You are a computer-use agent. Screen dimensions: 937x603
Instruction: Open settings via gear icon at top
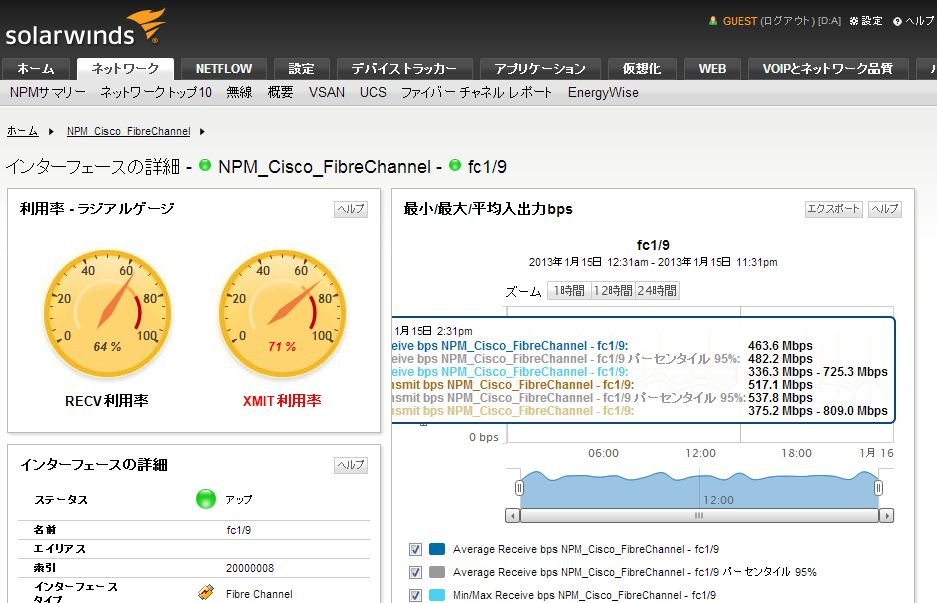[x=854, y=21]
